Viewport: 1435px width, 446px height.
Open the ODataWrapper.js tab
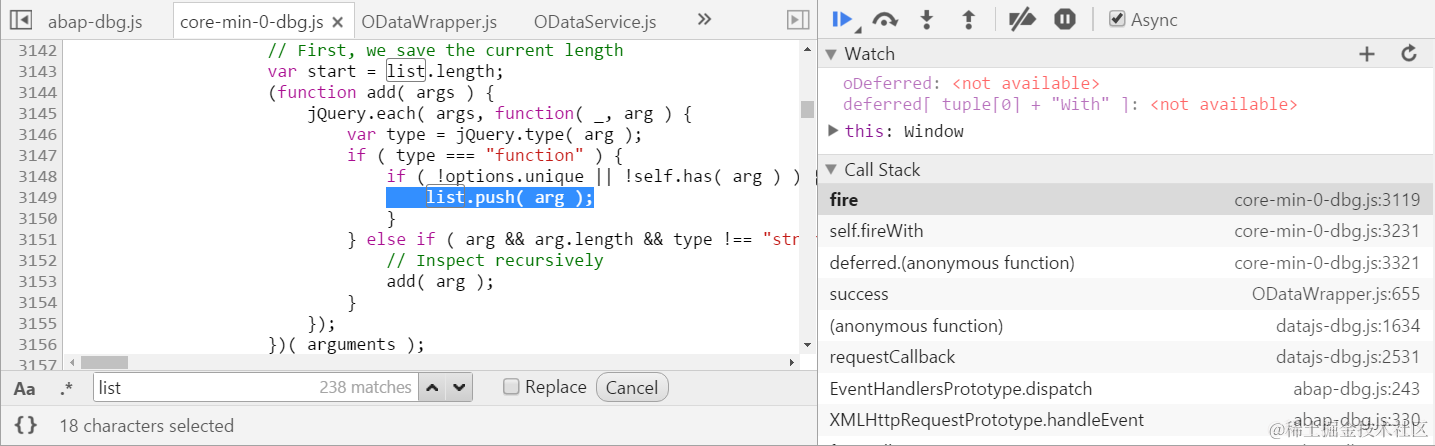pyautogui.click(x=429, y=21)
